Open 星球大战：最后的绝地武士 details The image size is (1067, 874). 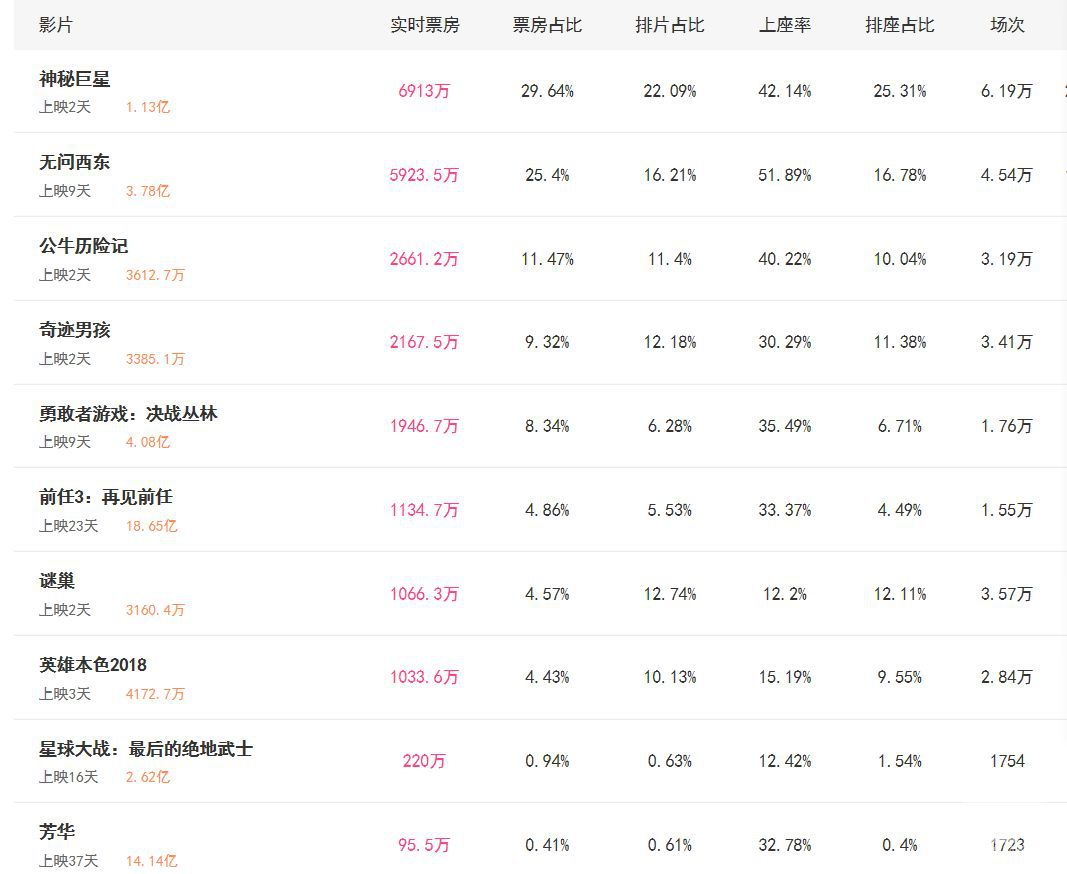point(146,749)
